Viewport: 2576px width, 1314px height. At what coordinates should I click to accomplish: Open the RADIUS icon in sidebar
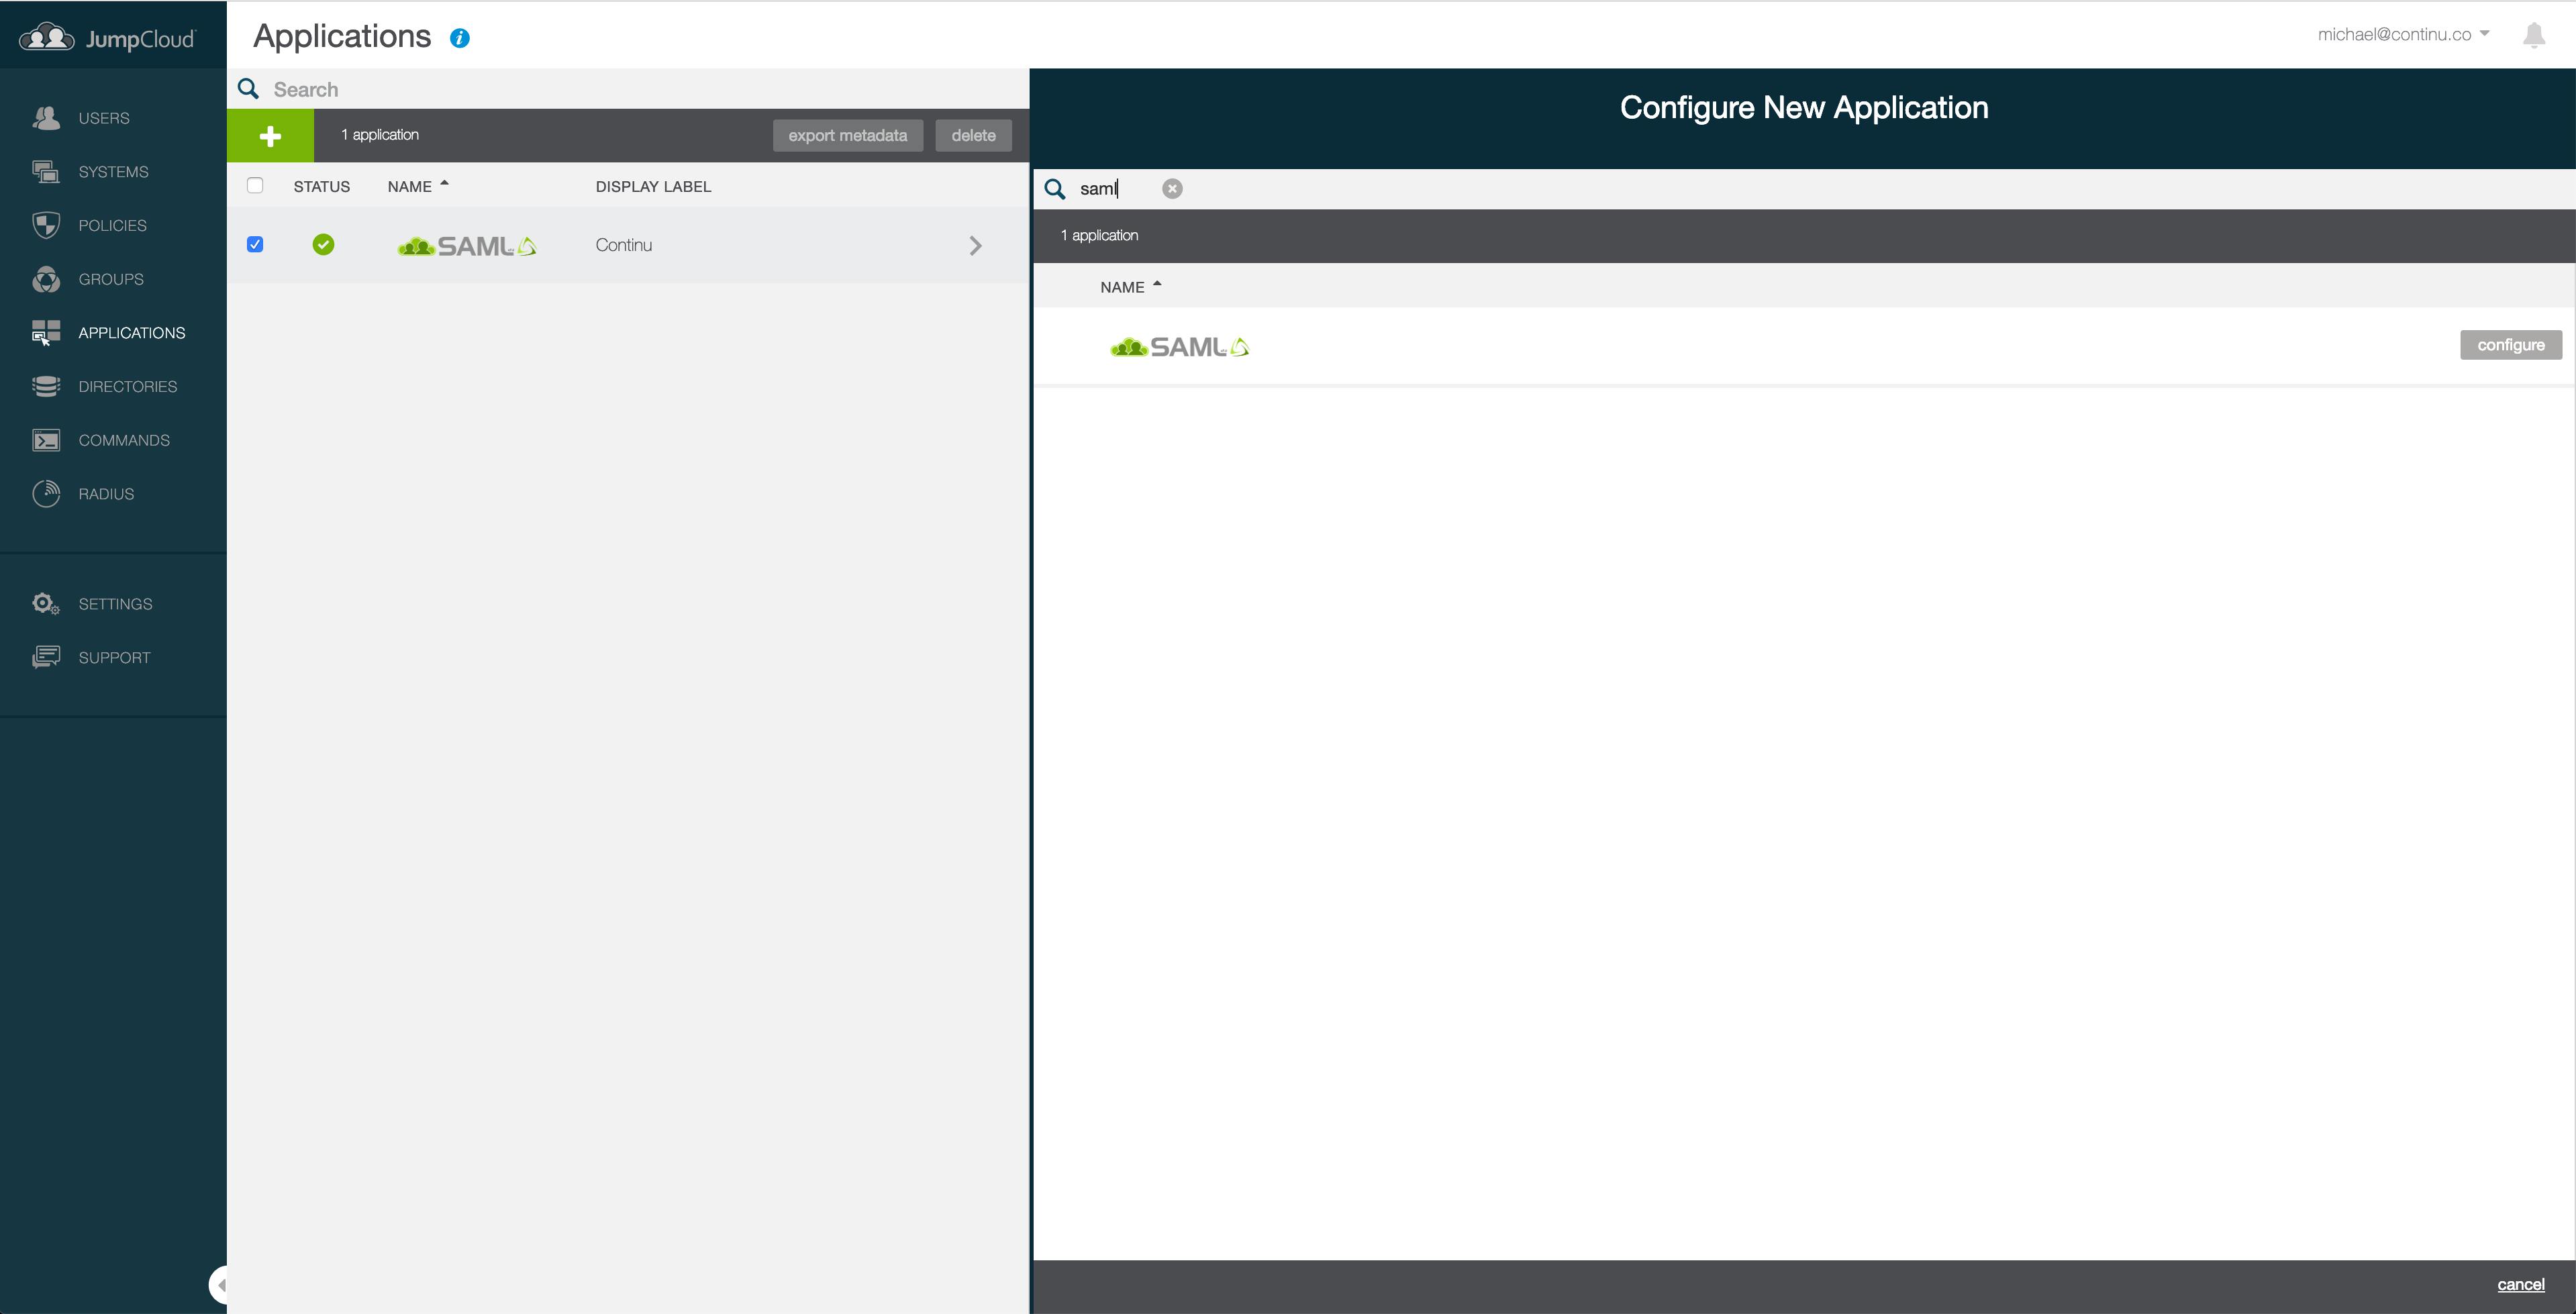coord(46,494)
